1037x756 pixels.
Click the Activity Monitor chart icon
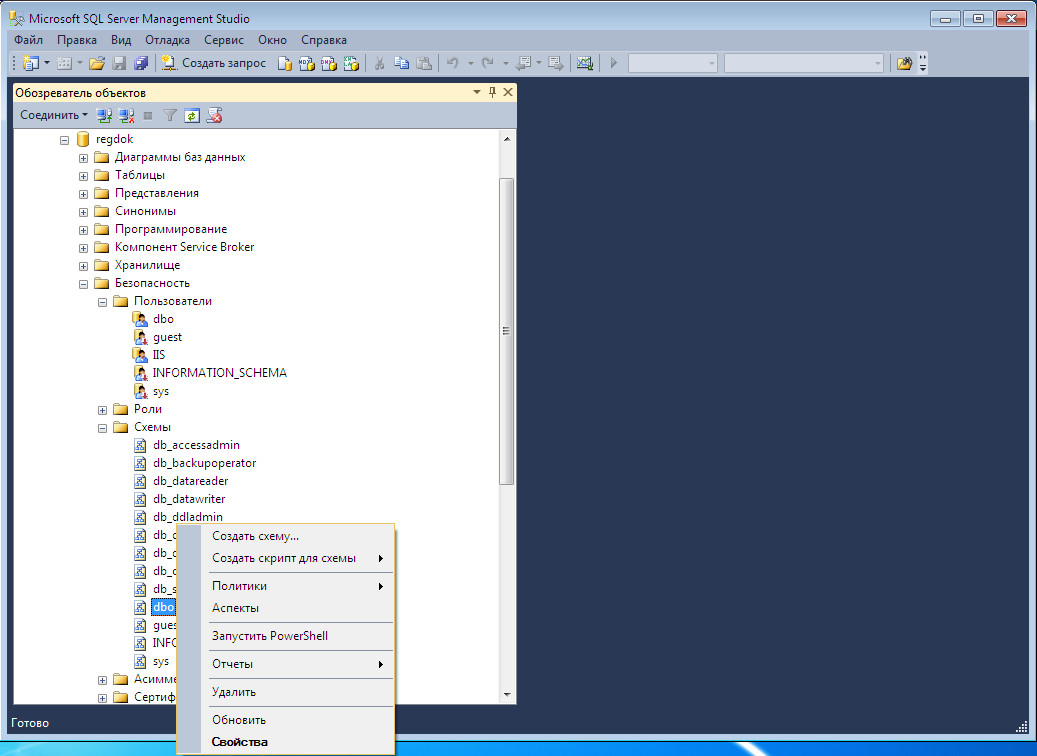584,63
